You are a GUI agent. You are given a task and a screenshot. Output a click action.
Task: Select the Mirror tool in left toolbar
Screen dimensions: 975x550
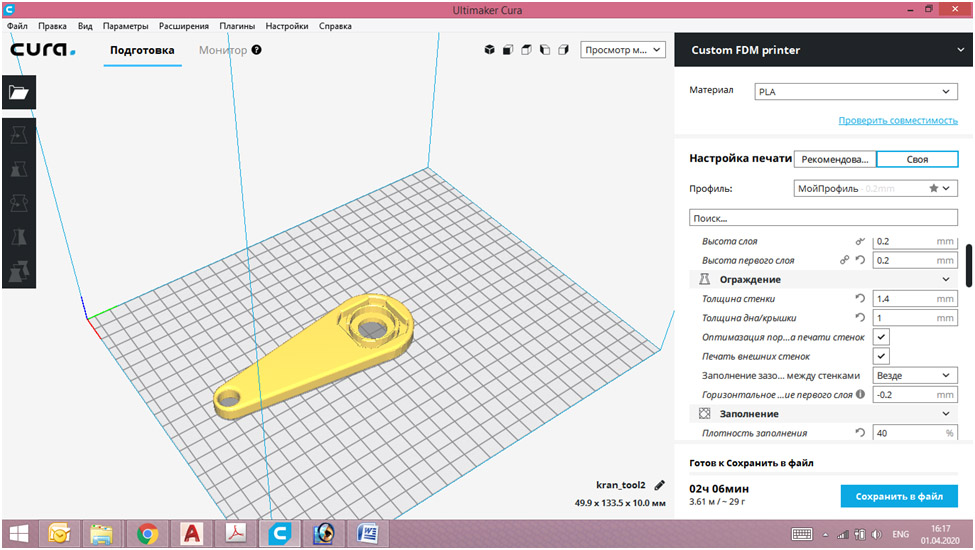[19, 237]
